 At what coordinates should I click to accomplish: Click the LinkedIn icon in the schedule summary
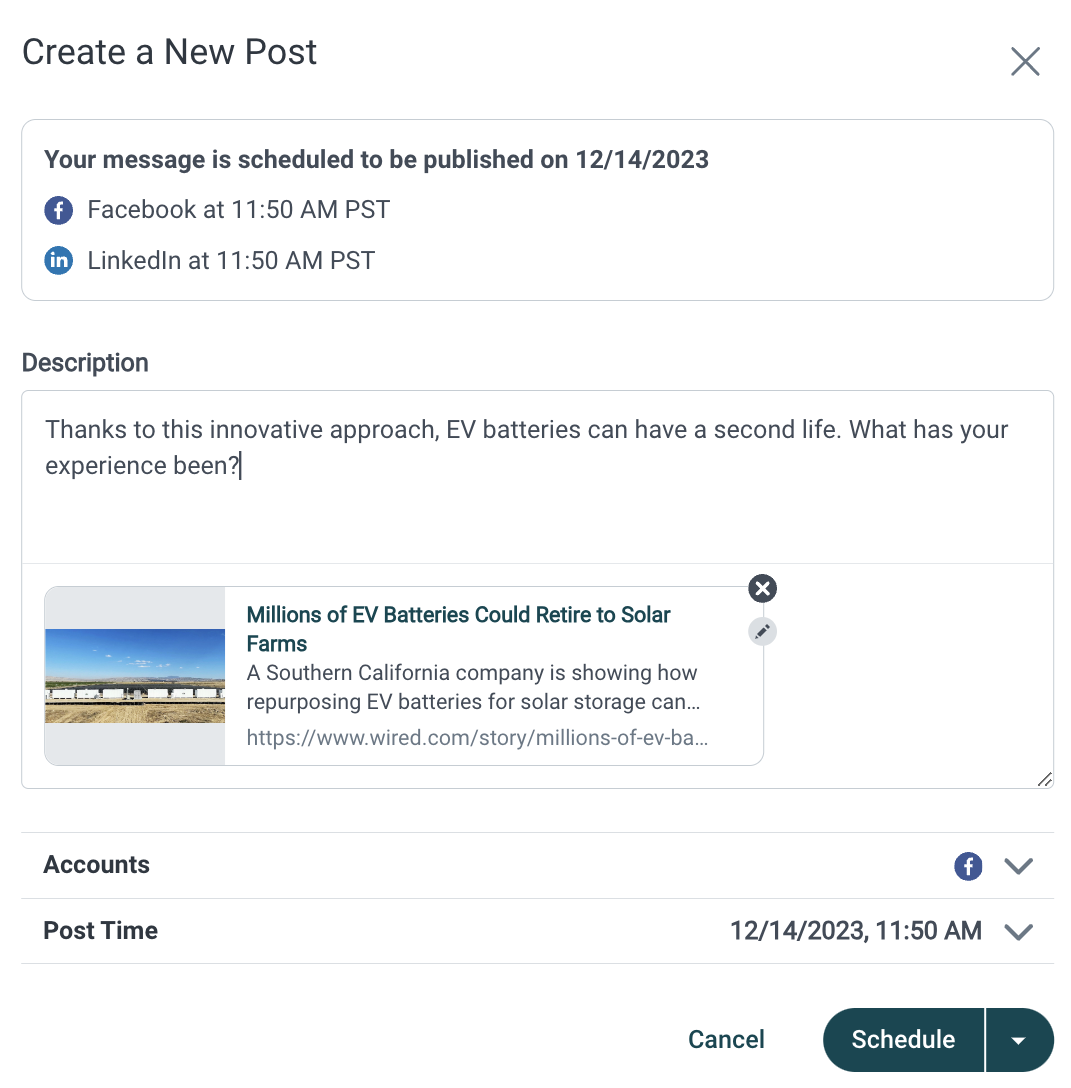click(x=58, y=260)
